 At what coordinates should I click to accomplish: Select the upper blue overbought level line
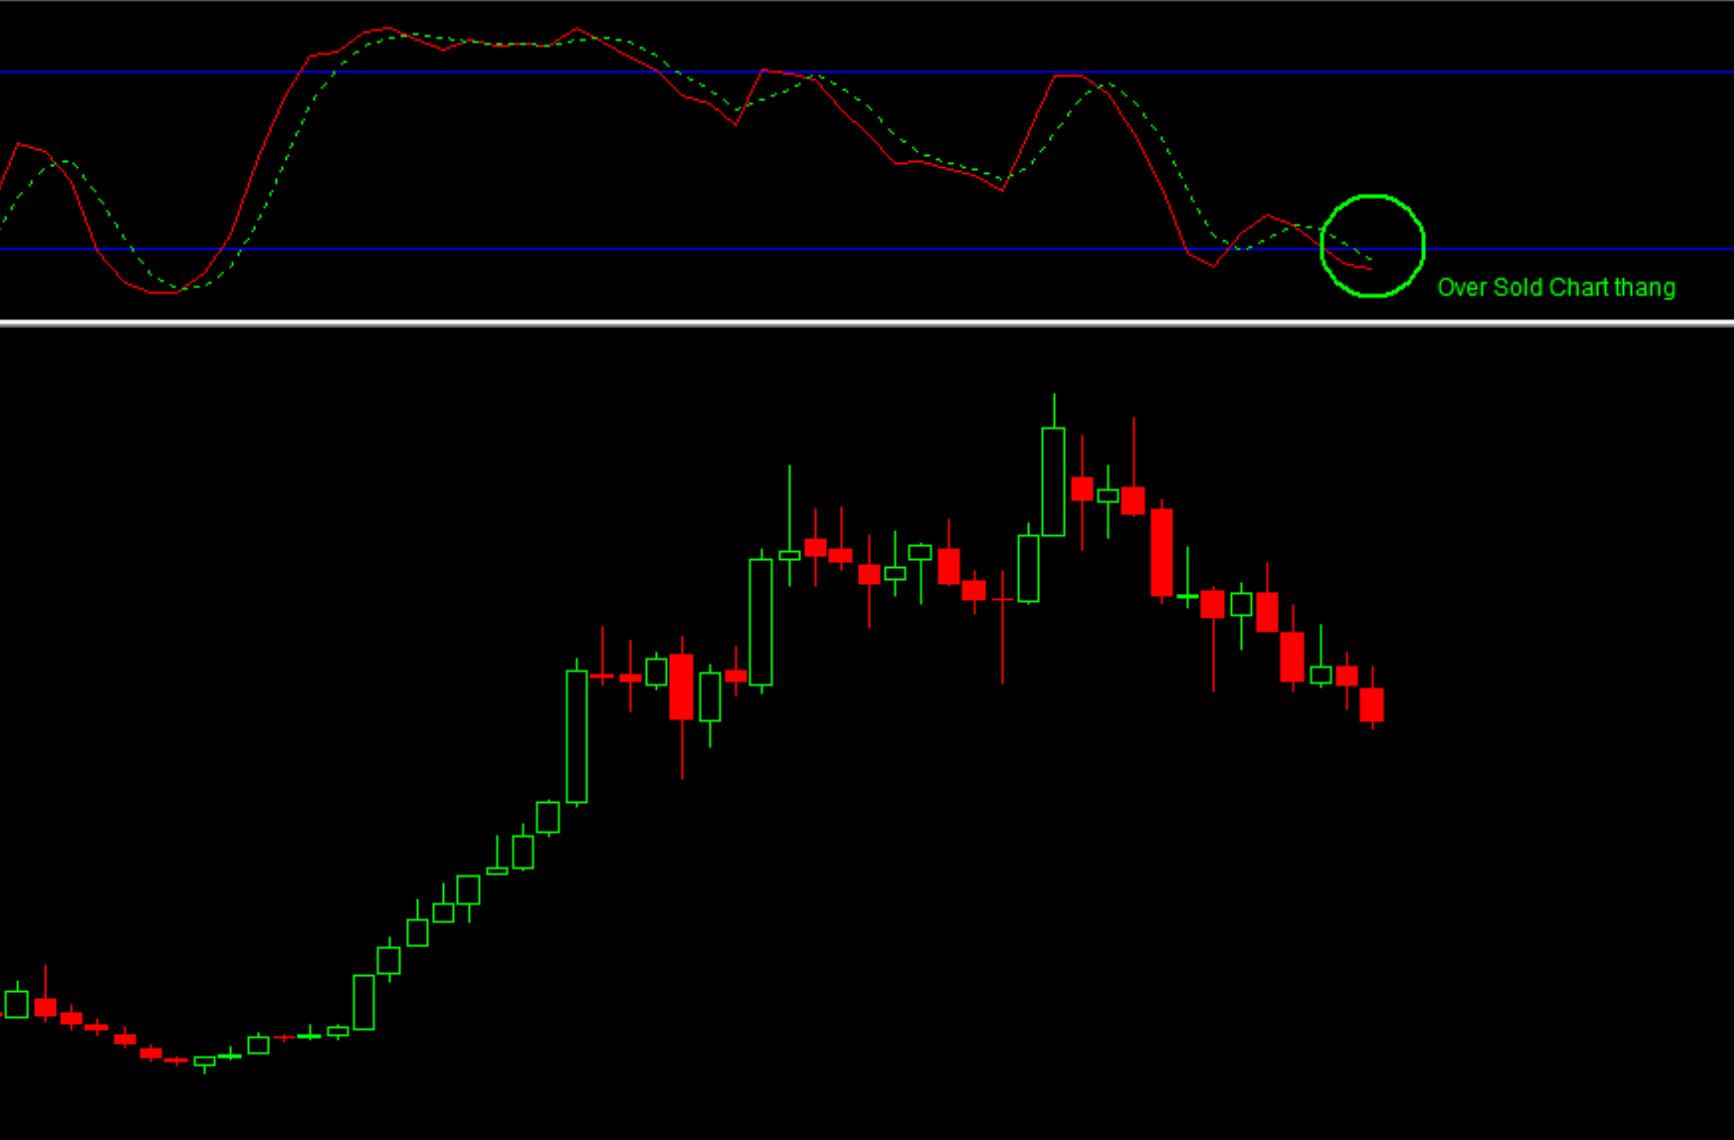[867, 72]
